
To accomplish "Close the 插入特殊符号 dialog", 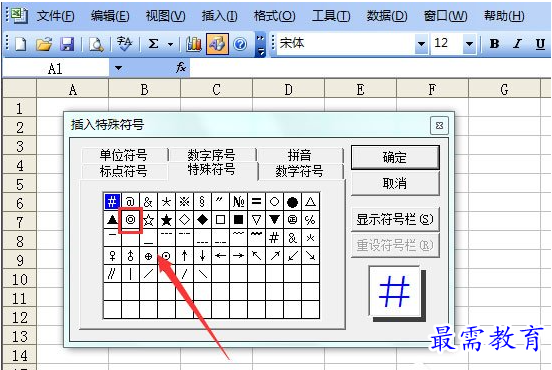I will (x=439, y=126).
